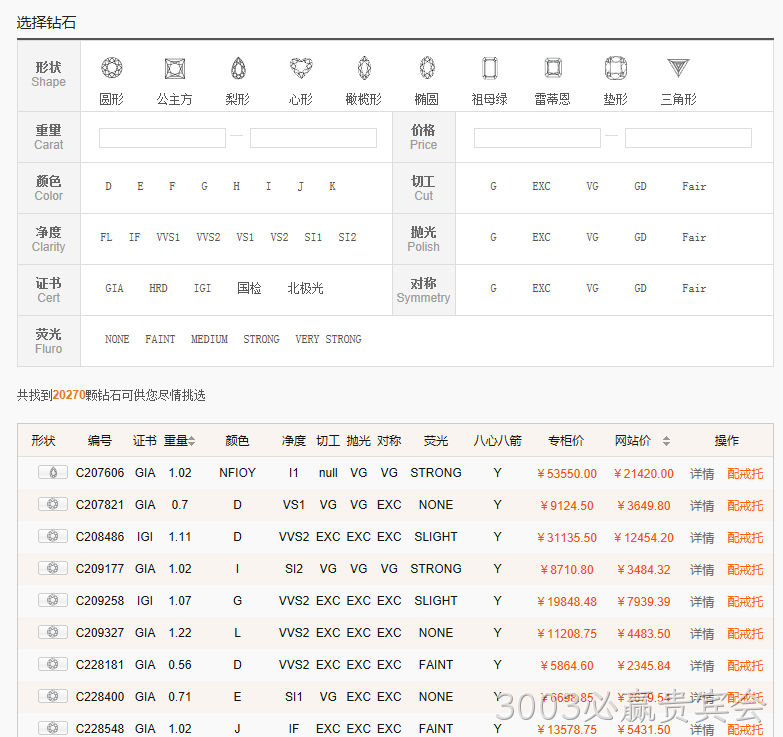783x737 pixels.
Task: Click shape thumbnail for row C209177
Action: pyautogui.click(x=52, y=569)
